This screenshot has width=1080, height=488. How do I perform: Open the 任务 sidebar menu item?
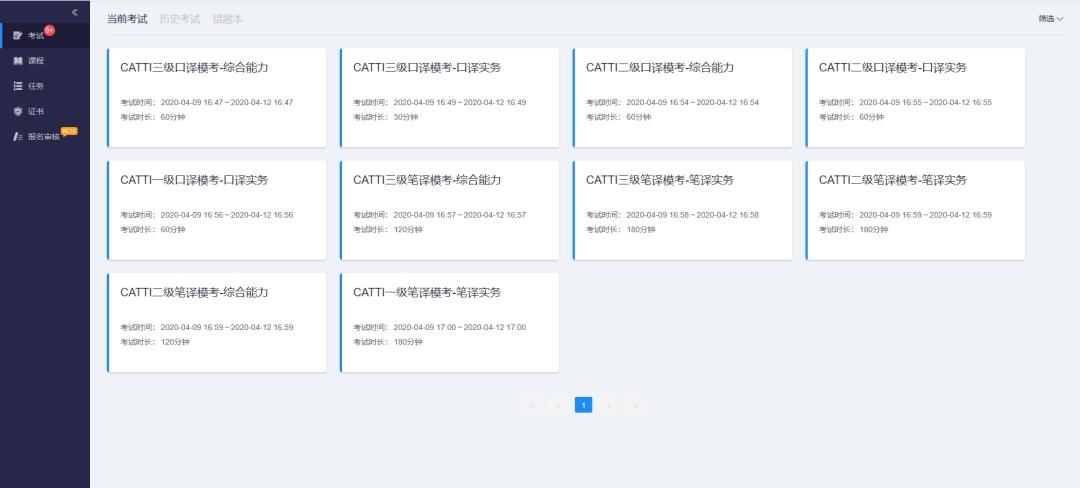tap(45, 86)
